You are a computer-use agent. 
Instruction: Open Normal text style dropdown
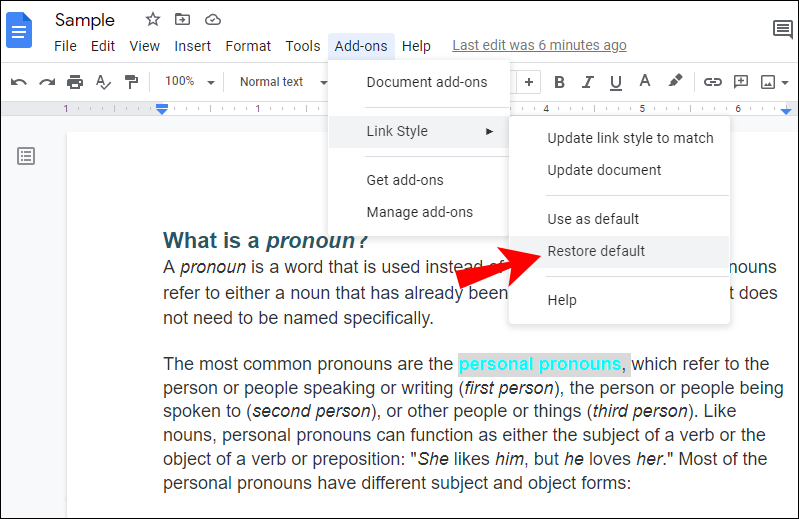pyautogui.click(x=283, y=82)
